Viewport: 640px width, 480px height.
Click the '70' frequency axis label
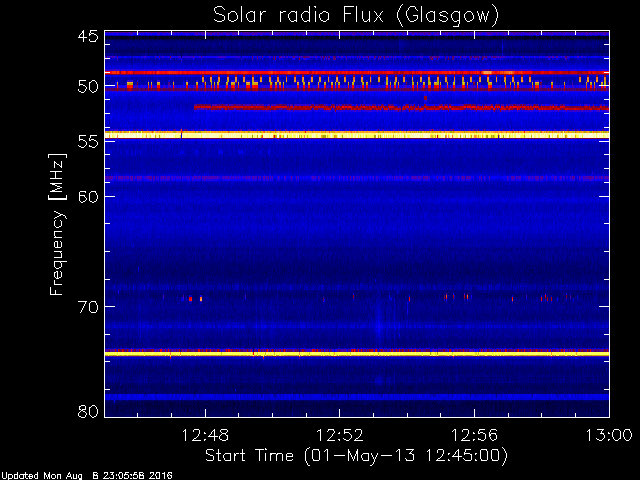tap(88, 307)
